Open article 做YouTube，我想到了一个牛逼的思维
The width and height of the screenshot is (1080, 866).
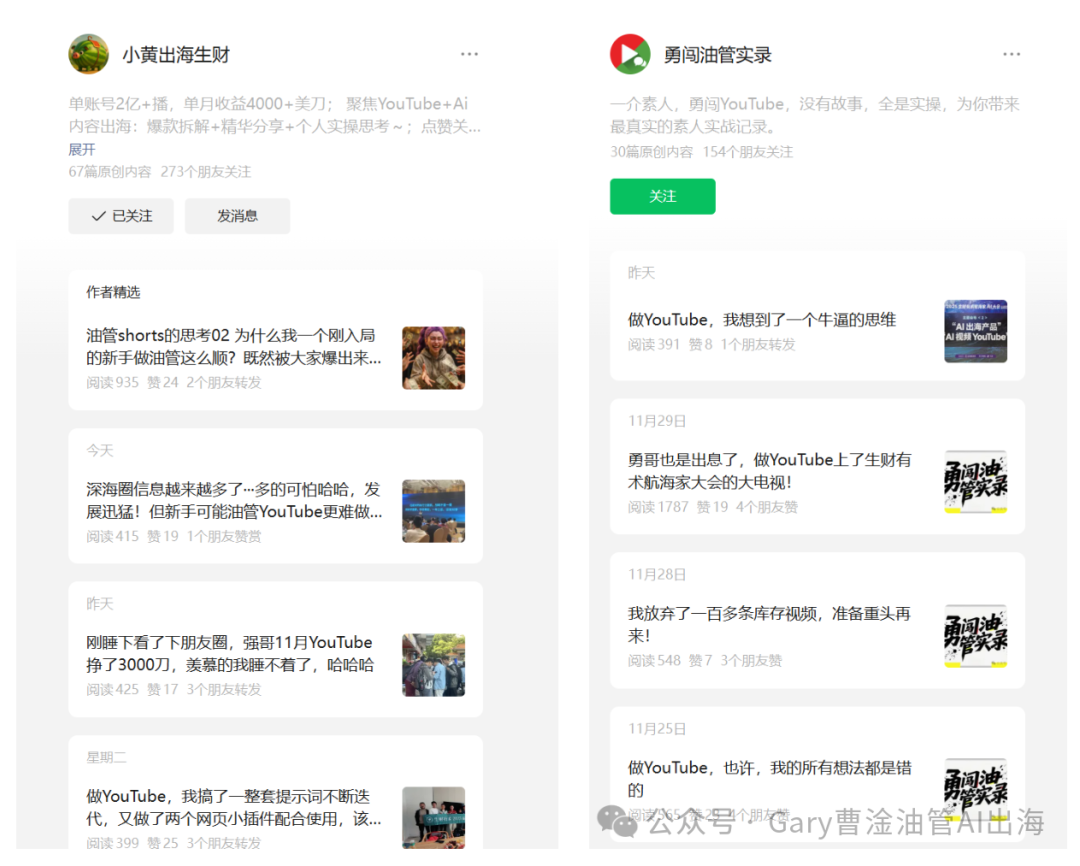760,319
